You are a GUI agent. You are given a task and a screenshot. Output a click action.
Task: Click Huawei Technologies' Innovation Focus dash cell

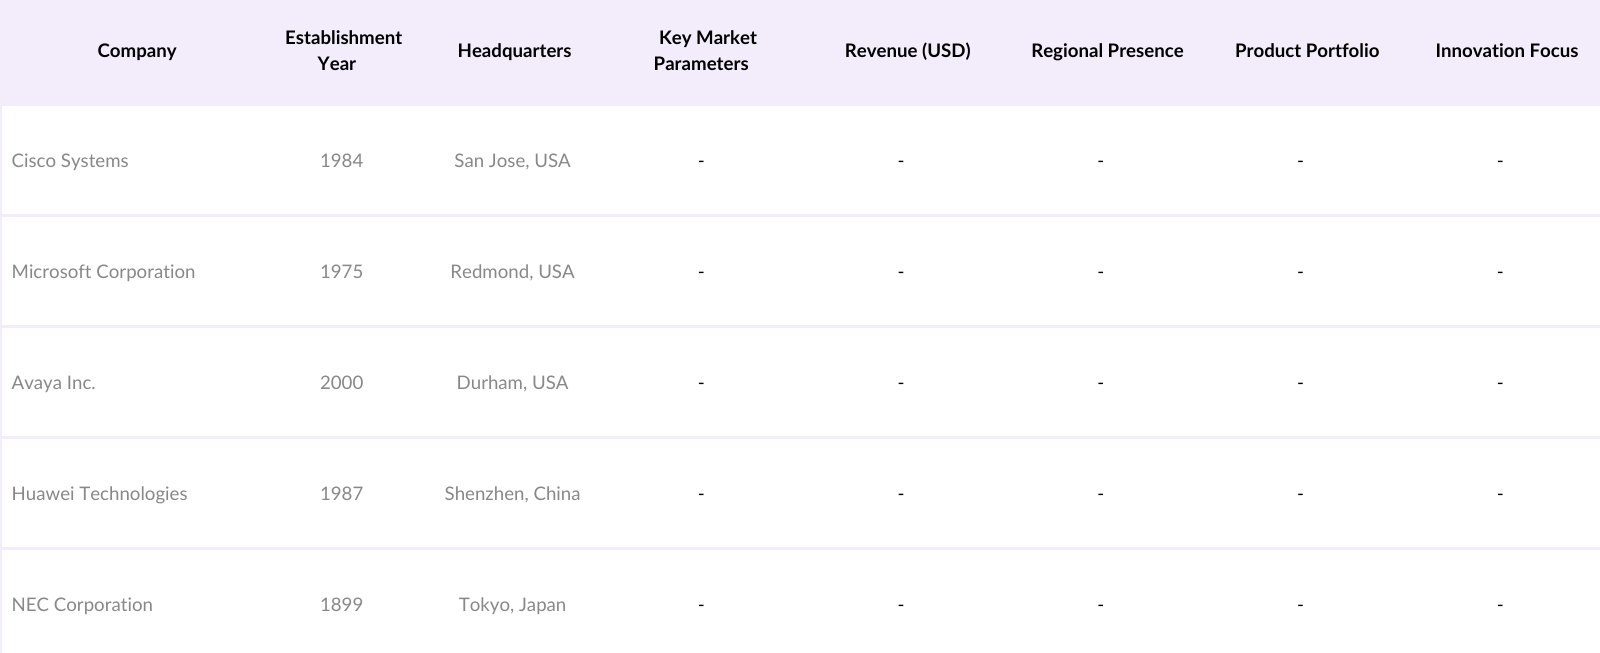click(1500, 494)
